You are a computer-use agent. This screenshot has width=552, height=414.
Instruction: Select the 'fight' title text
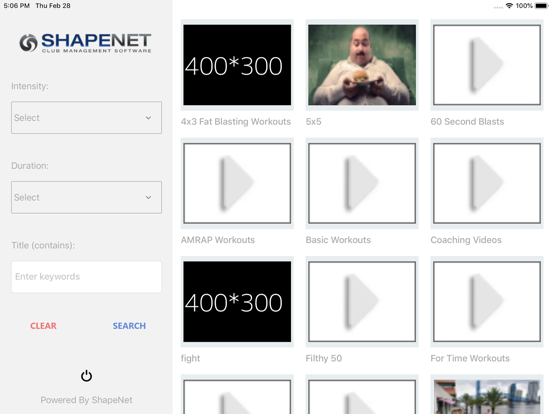pyautogui.click(x=190, y=358)
